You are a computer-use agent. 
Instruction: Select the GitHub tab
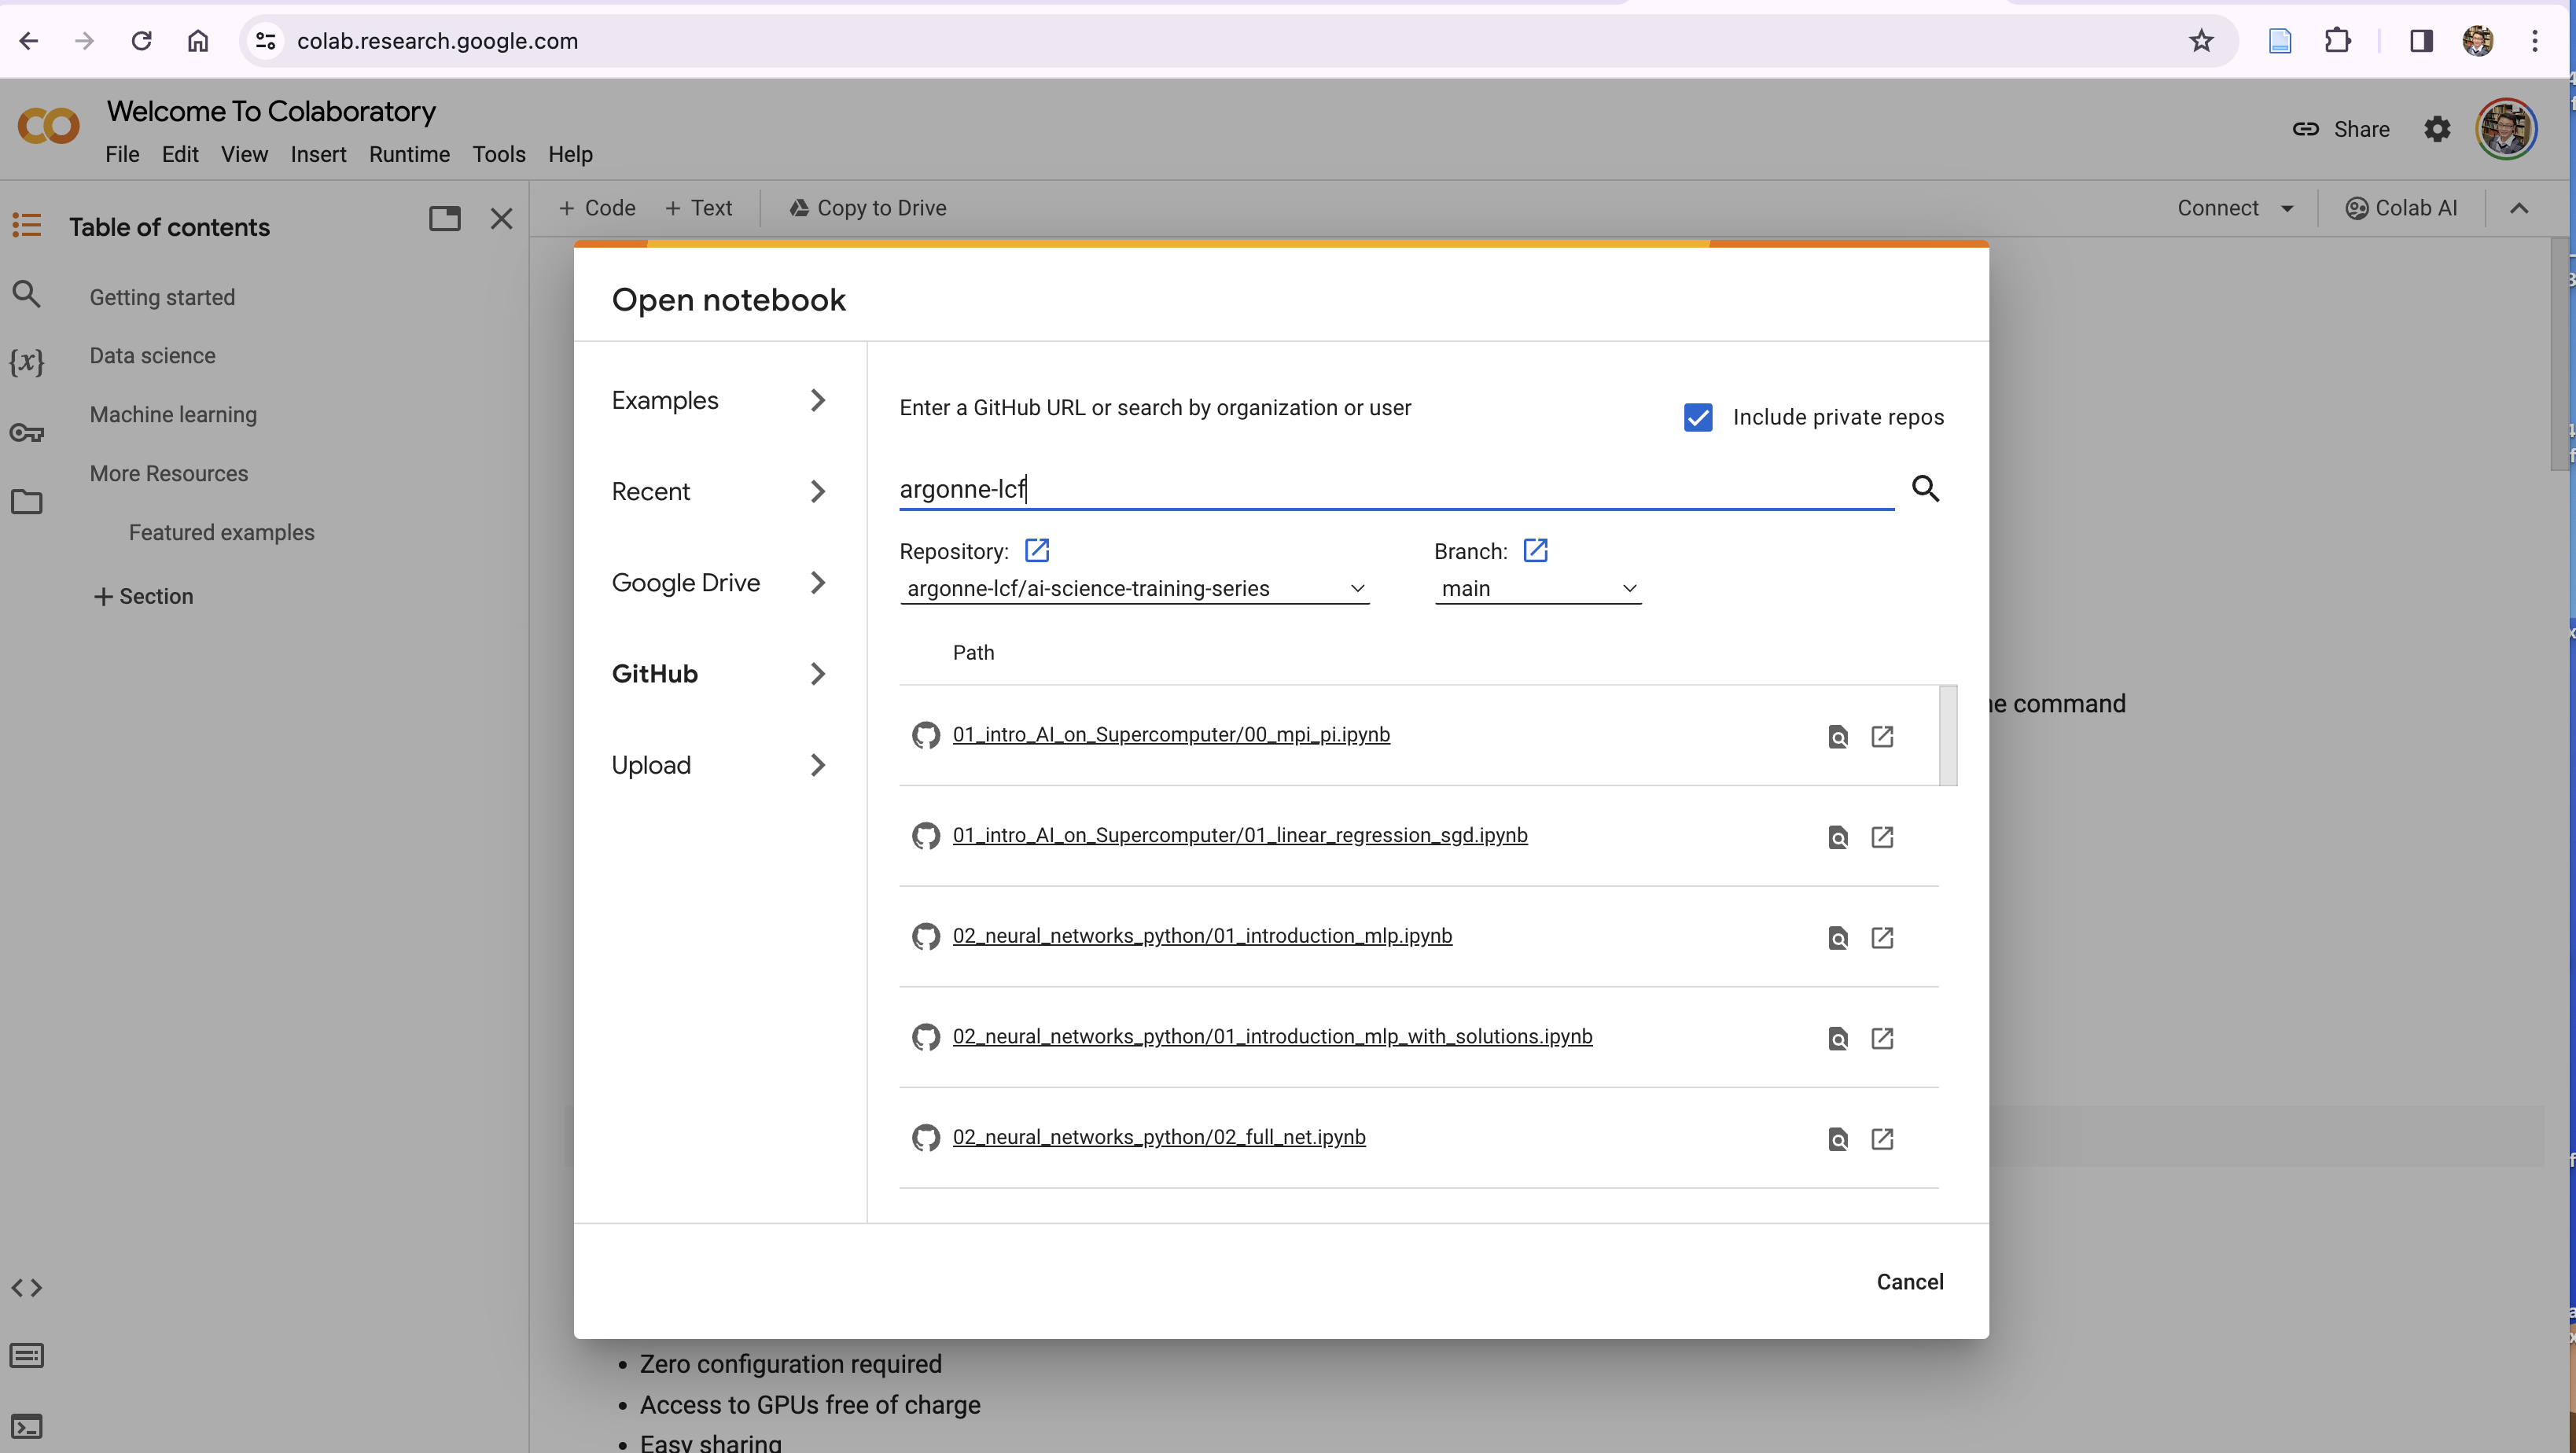(x=720, y=674)
